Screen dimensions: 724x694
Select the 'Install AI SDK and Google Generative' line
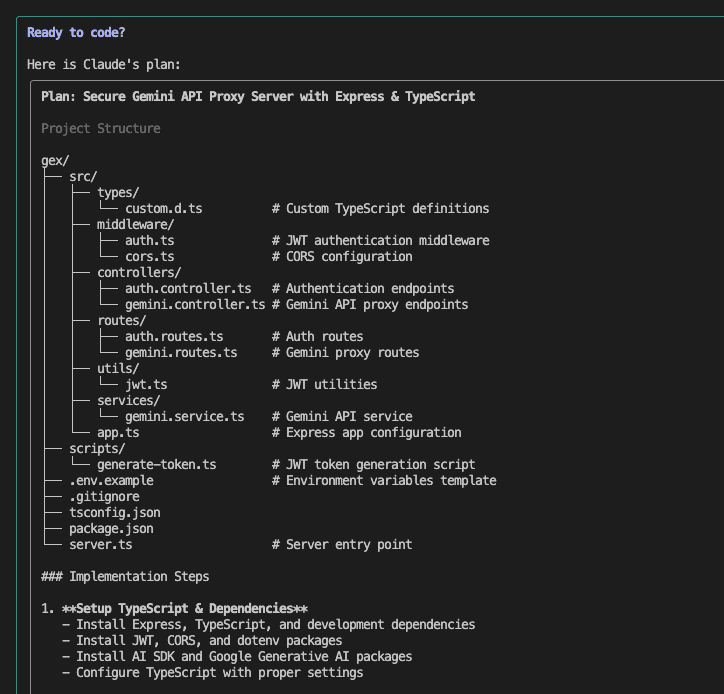(x=237, y=657)
